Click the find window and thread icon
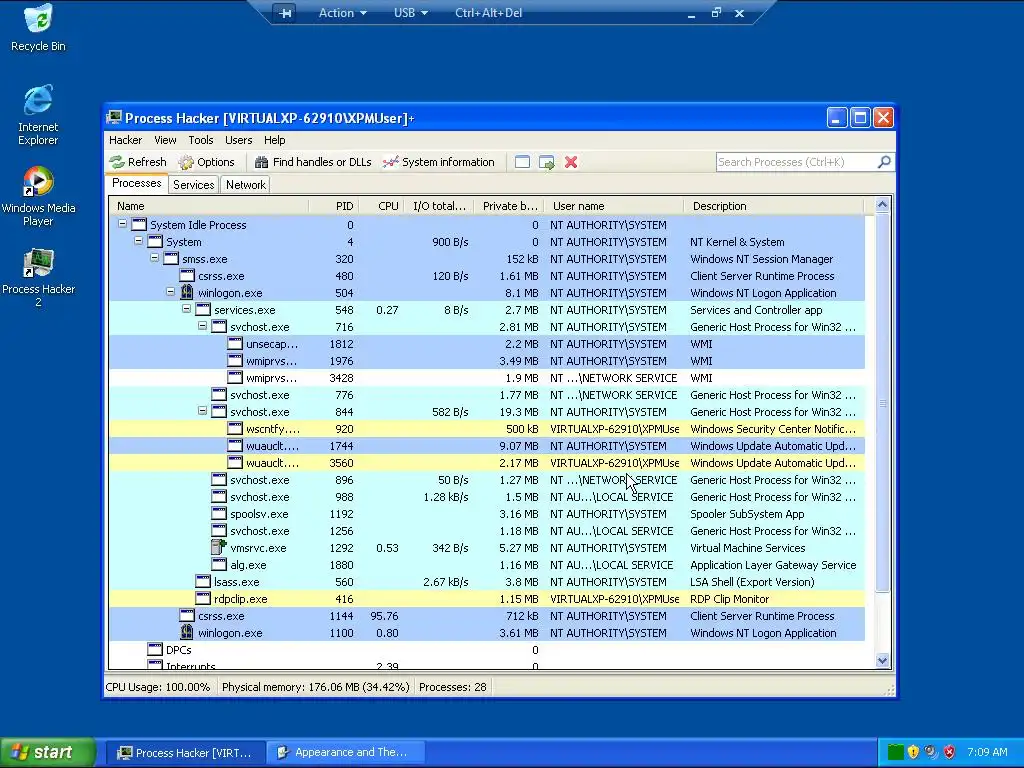Viewport: 1024px width, 768px height. [547, 162]
